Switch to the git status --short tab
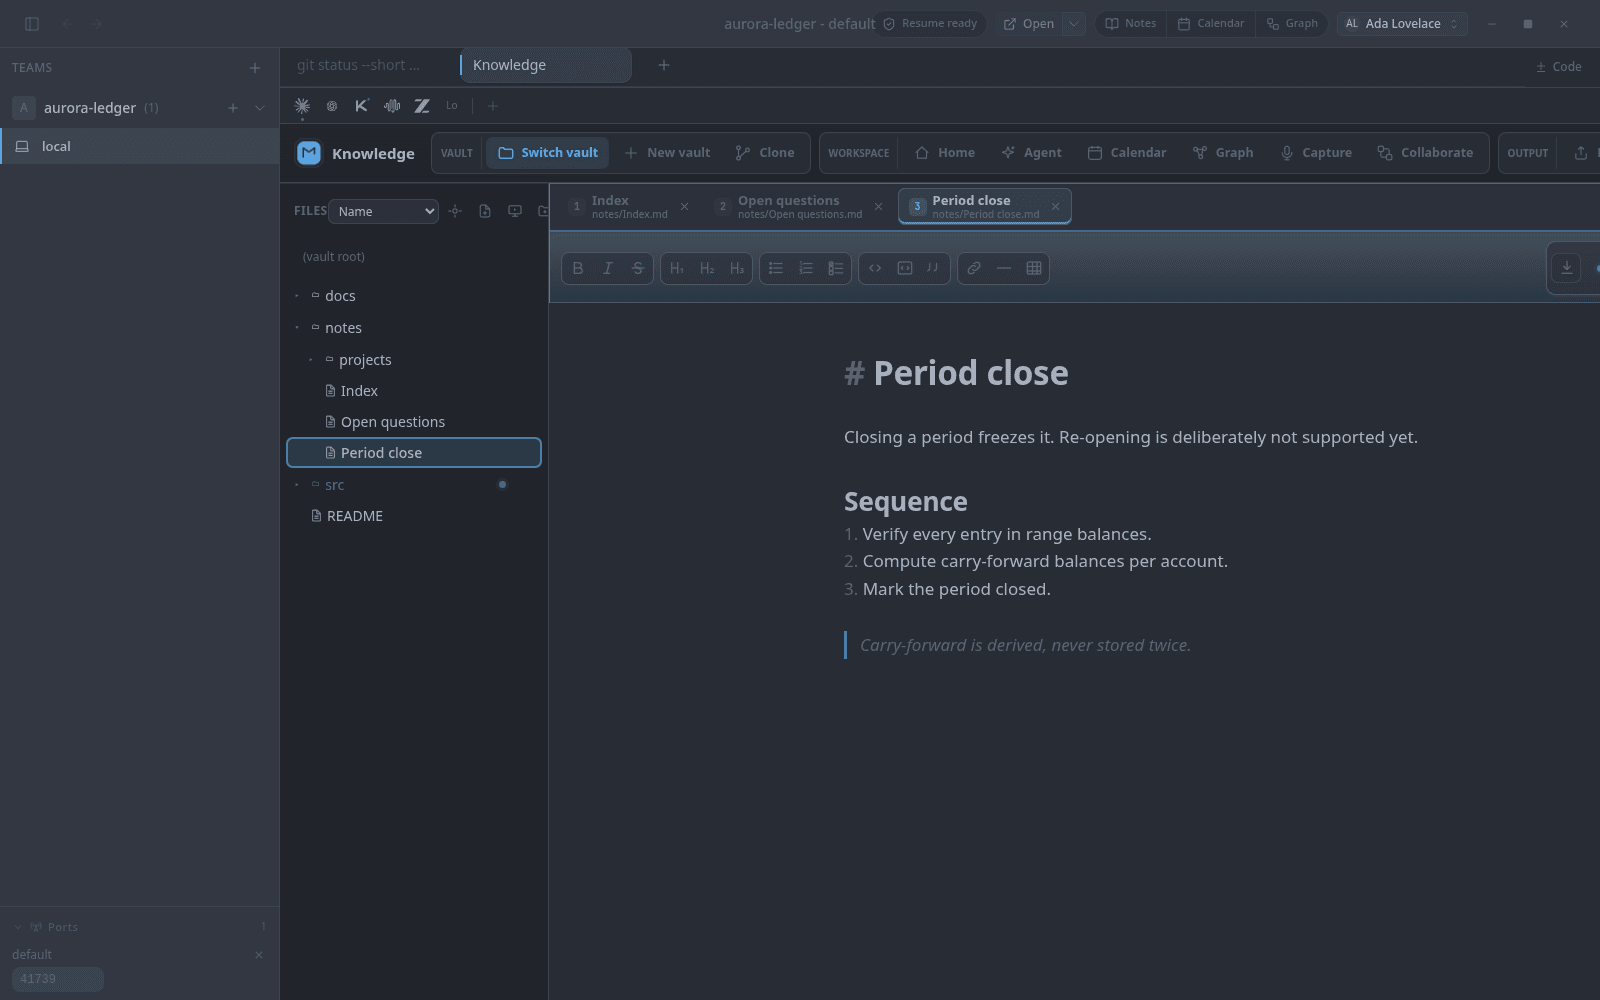Screen dimensions: 1600x1000 (359, 65)
